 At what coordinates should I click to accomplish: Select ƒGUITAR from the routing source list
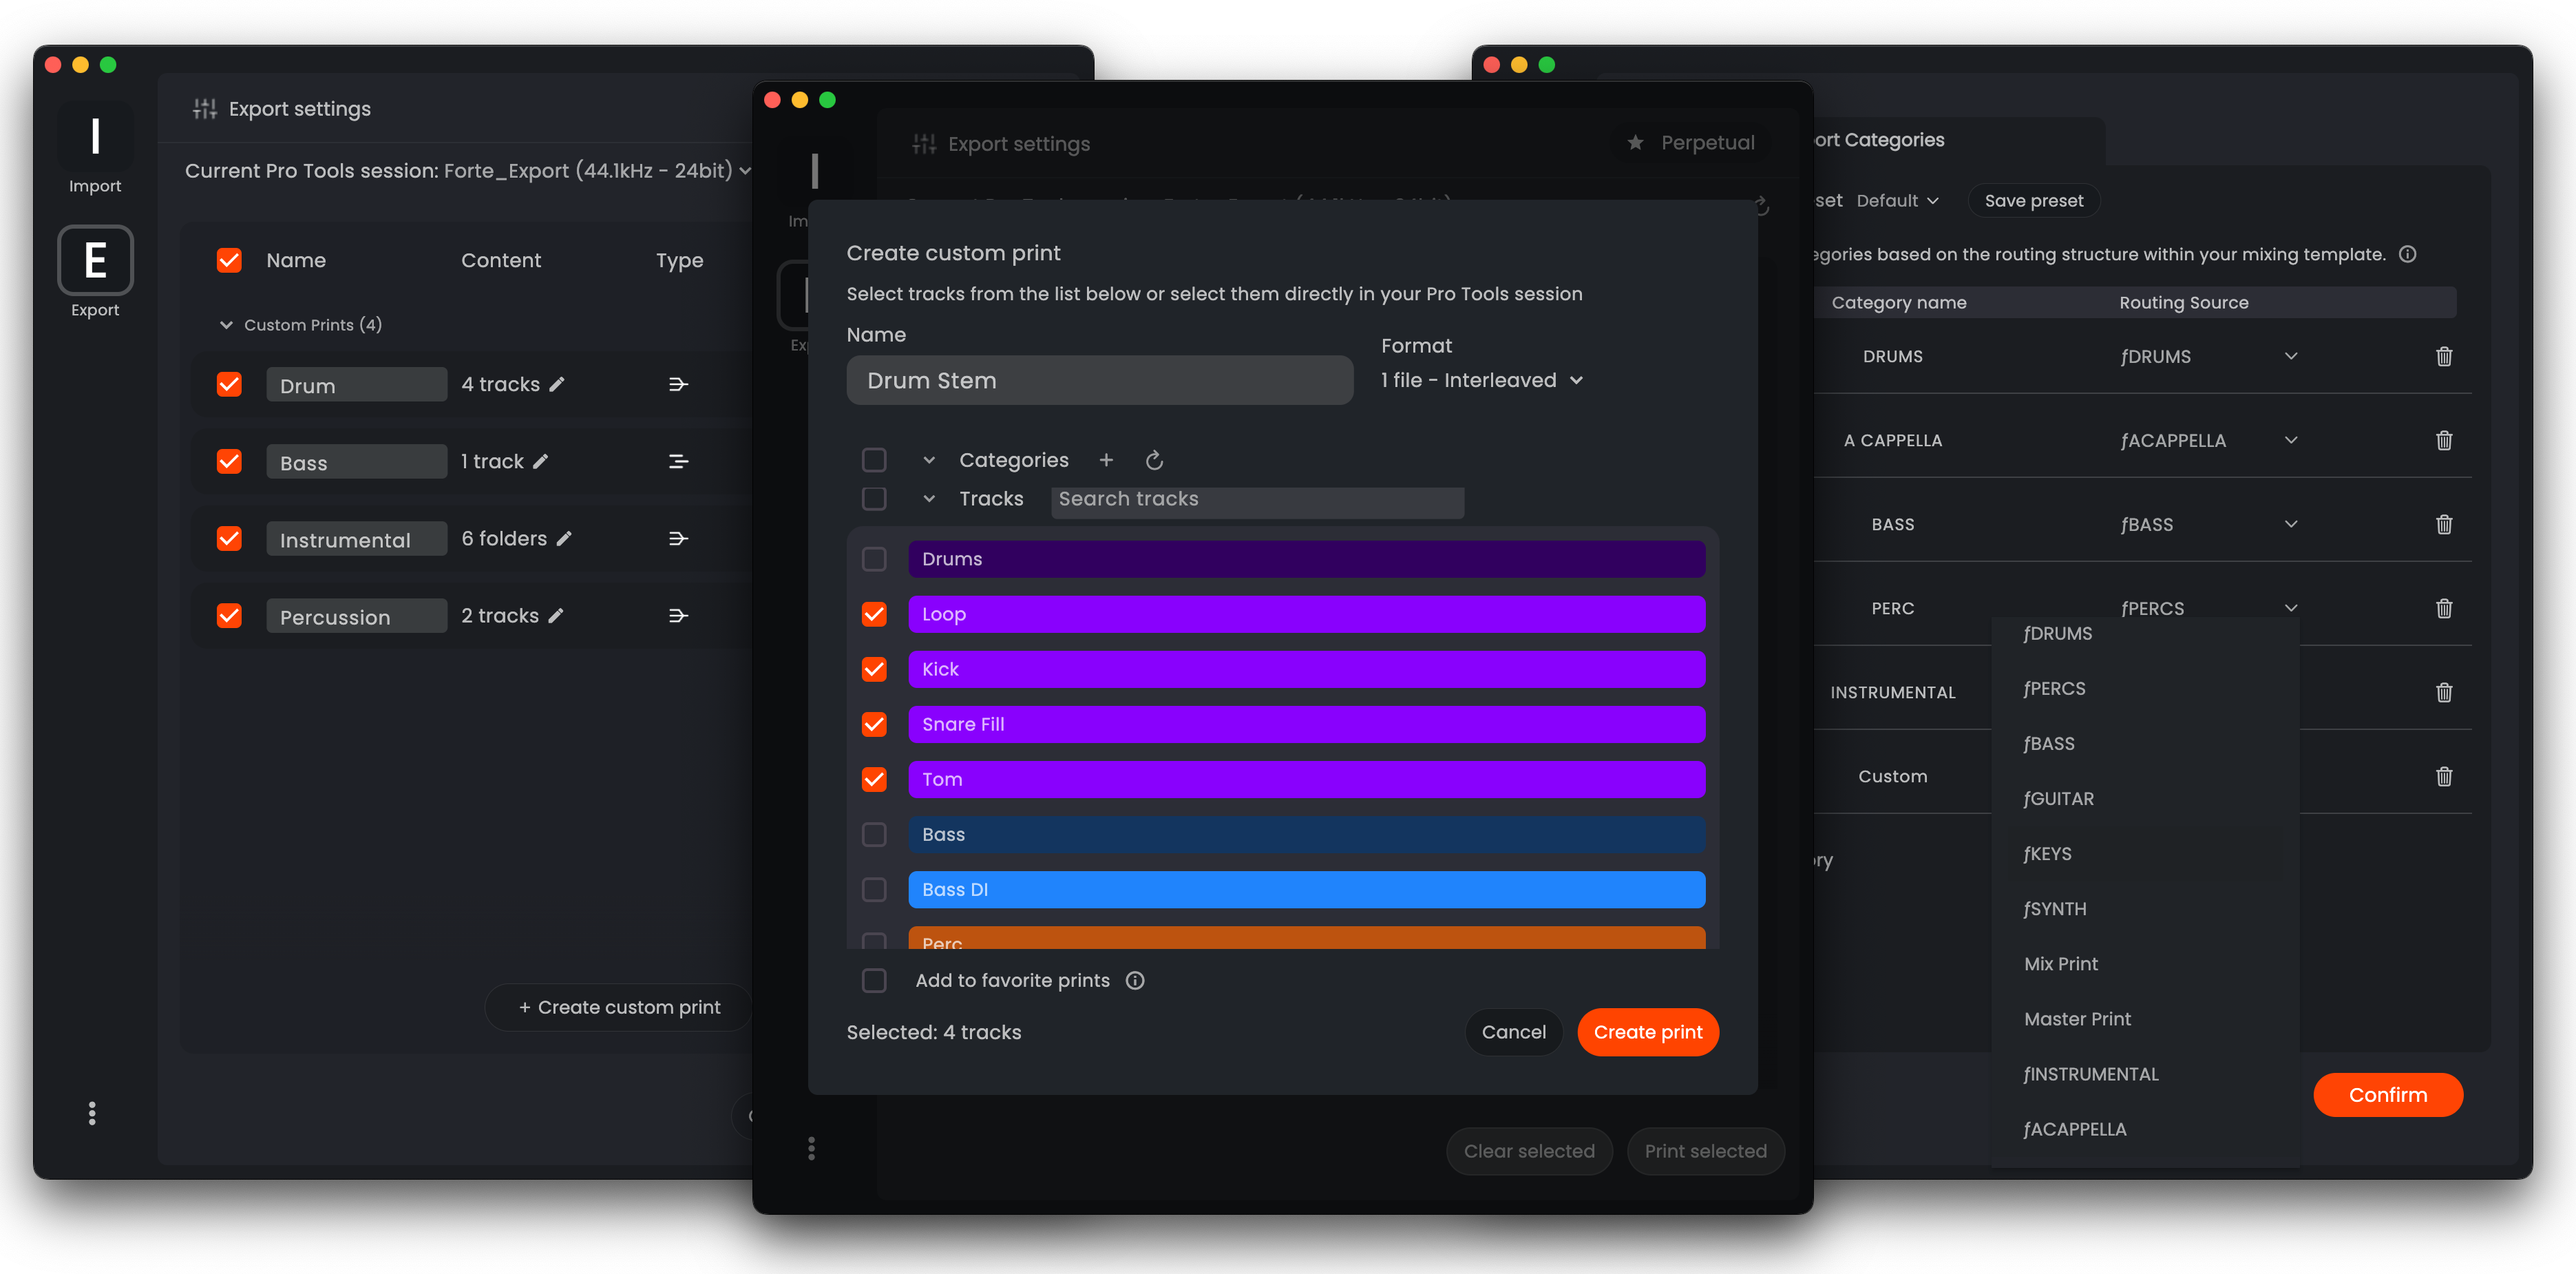pyautogui.click(x=2058, y=798)
